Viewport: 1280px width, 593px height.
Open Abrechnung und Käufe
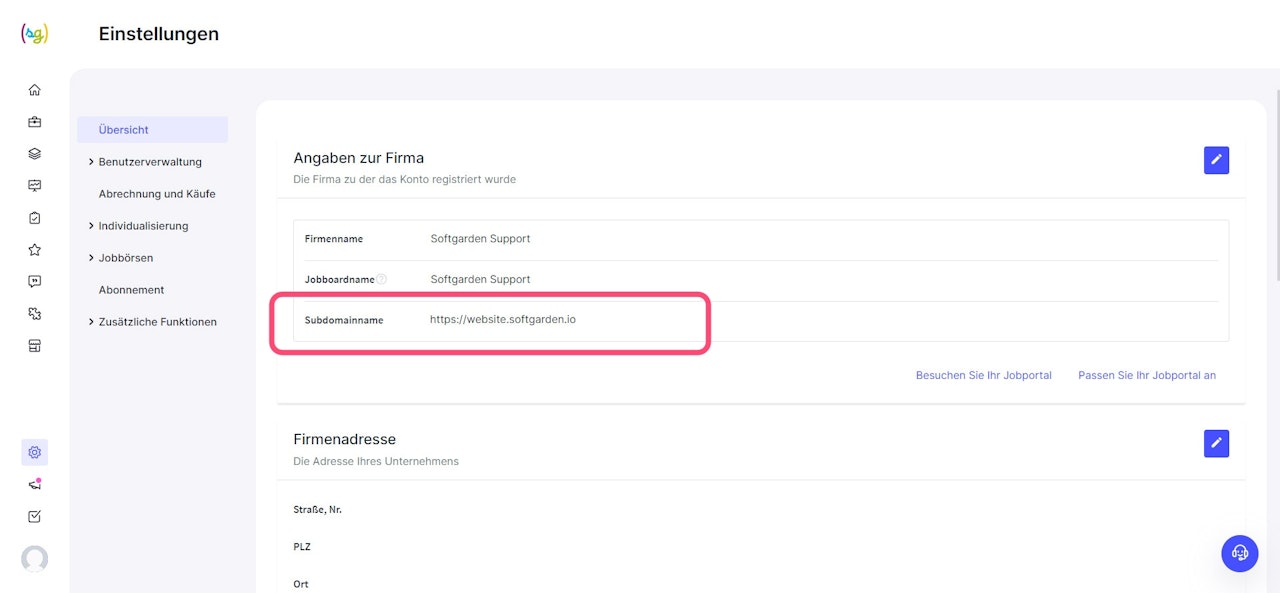[x=157, y=194]
